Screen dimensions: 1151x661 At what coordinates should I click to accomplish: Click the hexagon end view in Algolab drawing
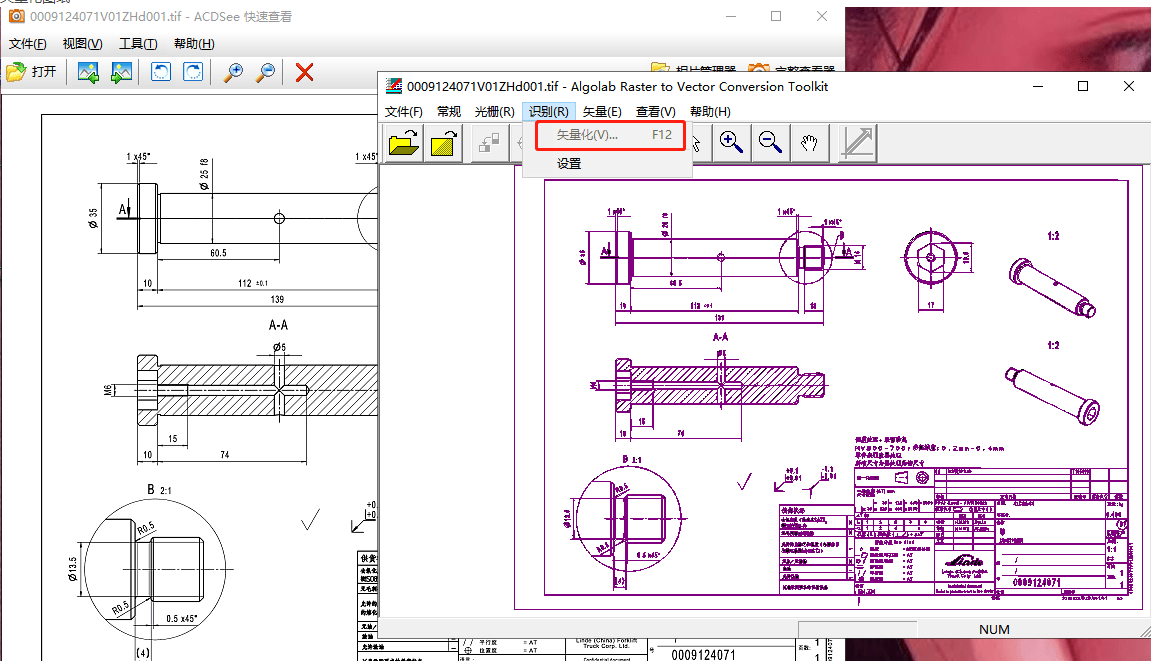930,259
